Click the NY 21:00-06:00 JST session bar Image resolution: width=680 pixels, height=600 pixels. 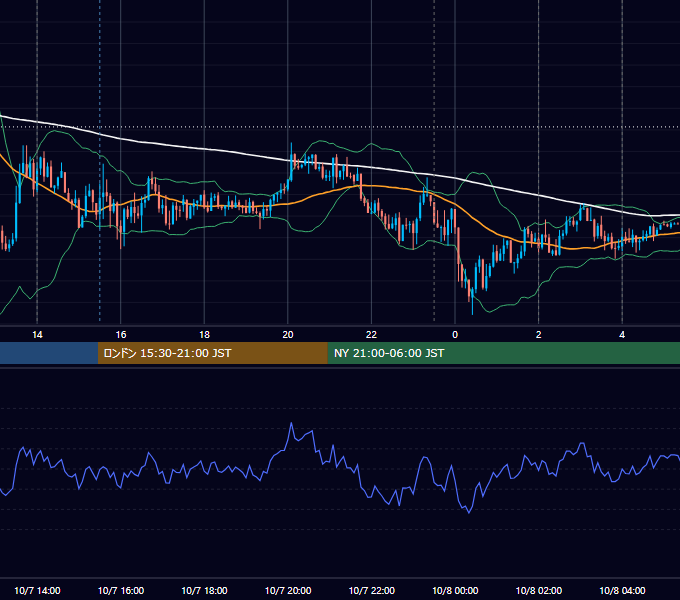(x=503, y=353)
